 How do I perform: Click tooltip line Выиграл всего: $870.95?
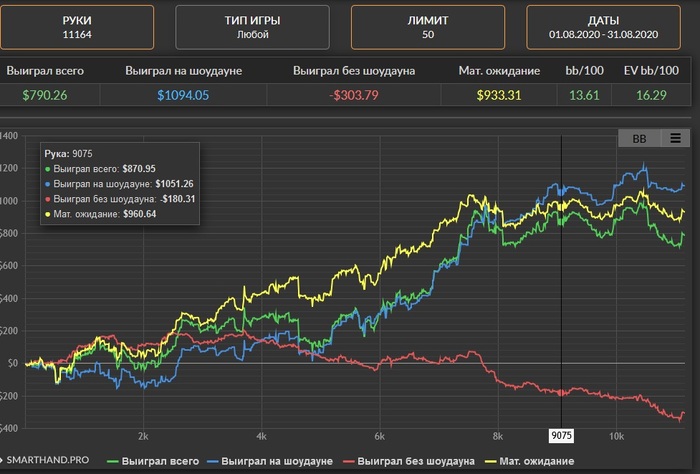coord(100,169)
